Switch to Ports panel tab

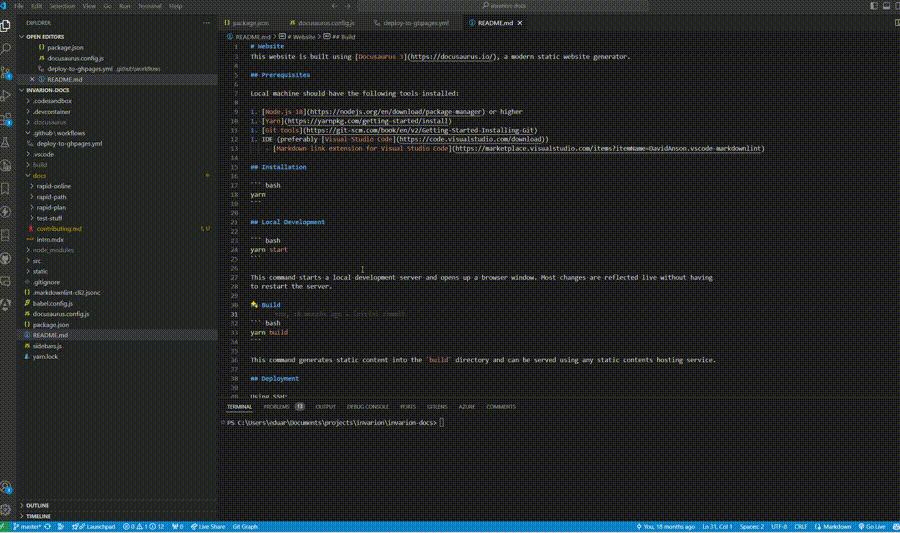(408, 407)
